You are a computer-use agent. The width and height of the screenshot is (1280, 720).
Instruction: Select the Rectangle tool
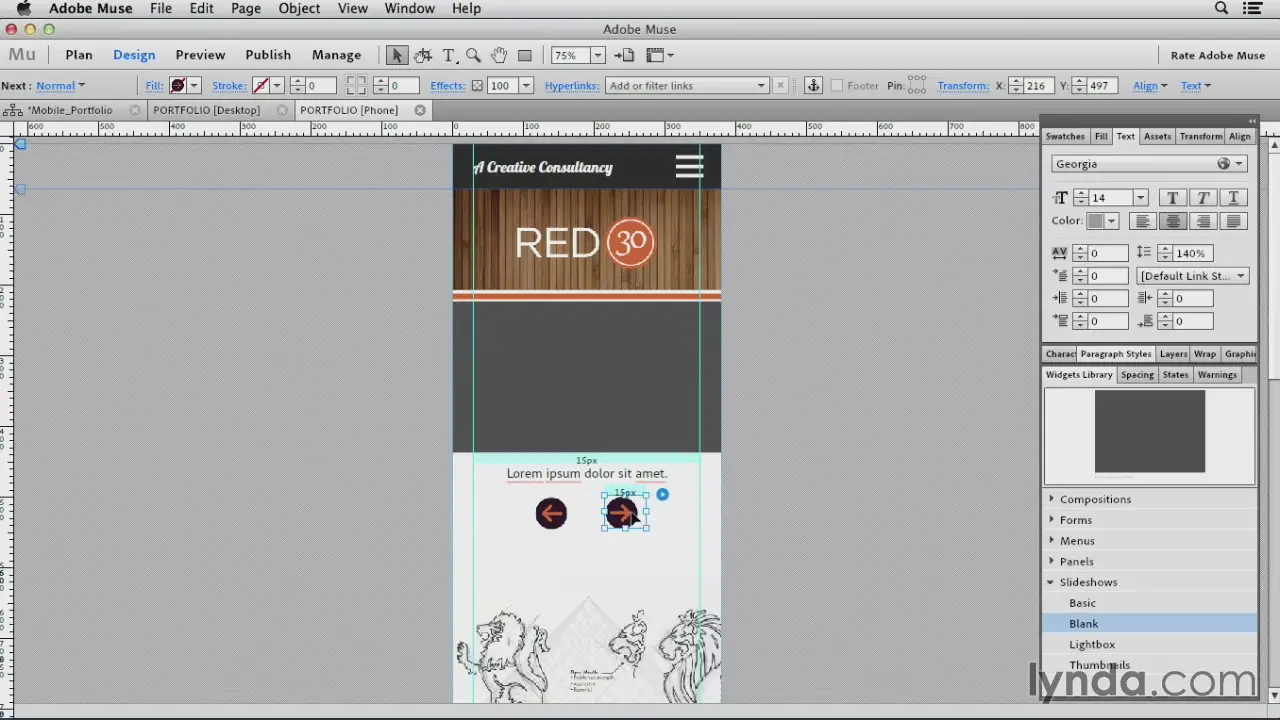point(524,55)
